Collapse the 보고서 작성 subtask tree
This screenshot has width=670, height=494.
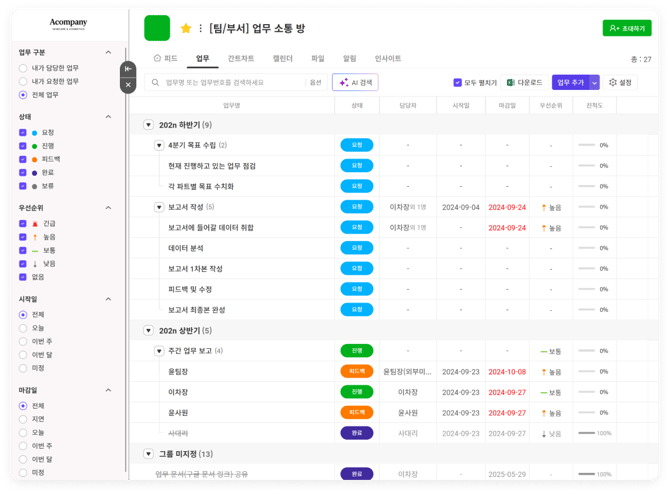159,207
